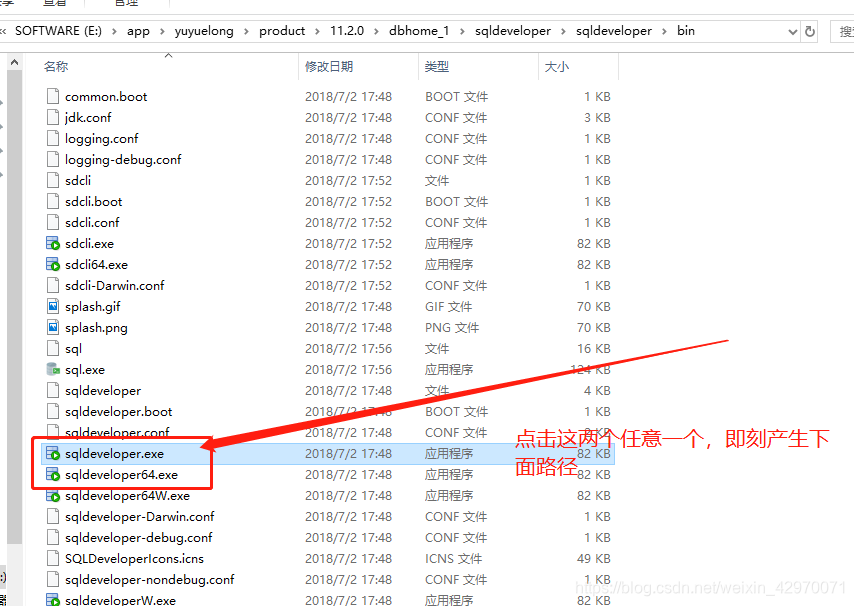Click the navigation pane vertical scrollbar
The image size is (854, 606).
point(15,308)
